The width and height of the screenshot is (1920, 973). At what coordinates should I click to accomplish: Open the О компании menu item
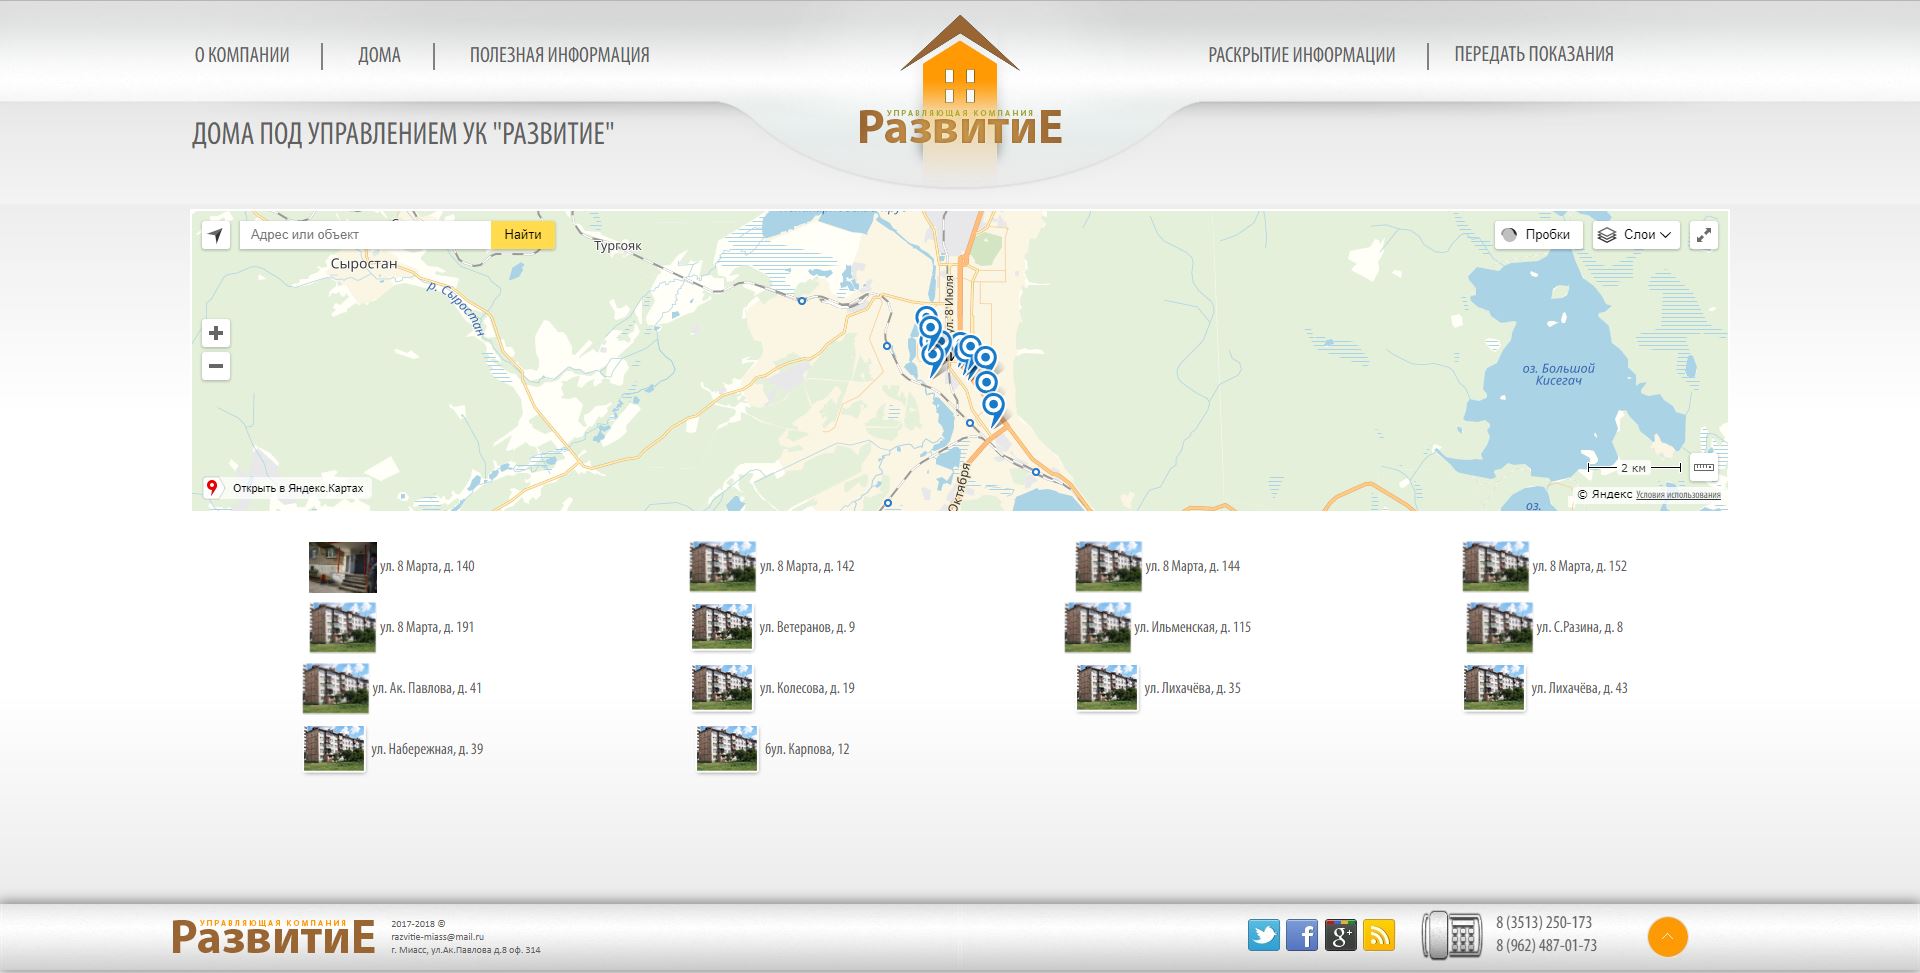[x=242, y=55]
